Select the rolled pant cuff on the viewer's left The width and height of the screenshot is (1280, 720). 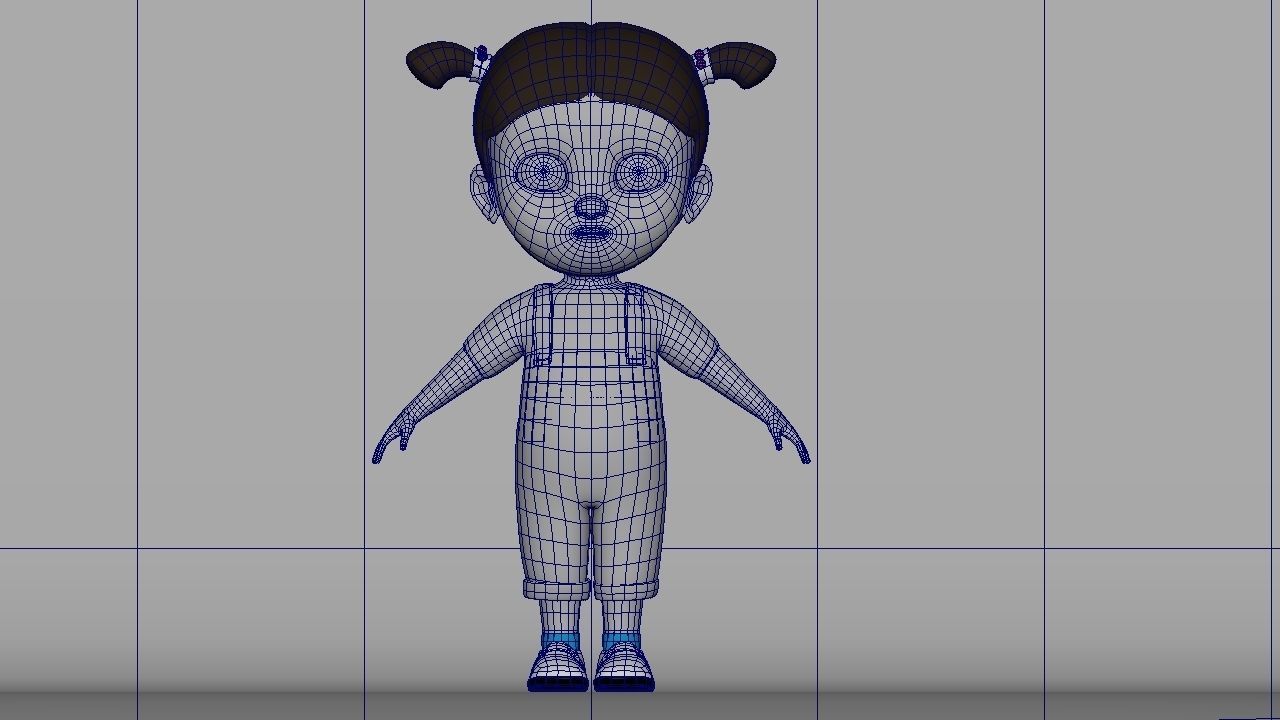tap(556, 589)
